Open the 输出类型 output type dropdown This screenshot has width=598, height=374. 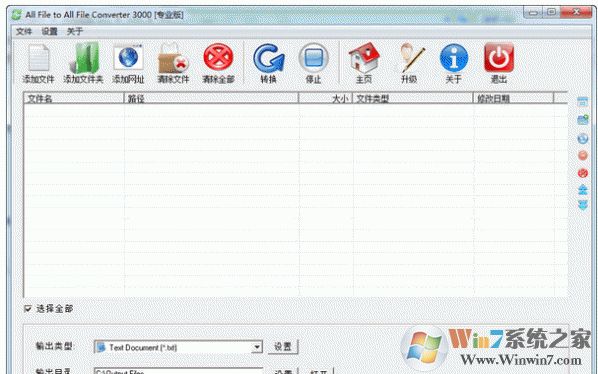click(257, 347)
